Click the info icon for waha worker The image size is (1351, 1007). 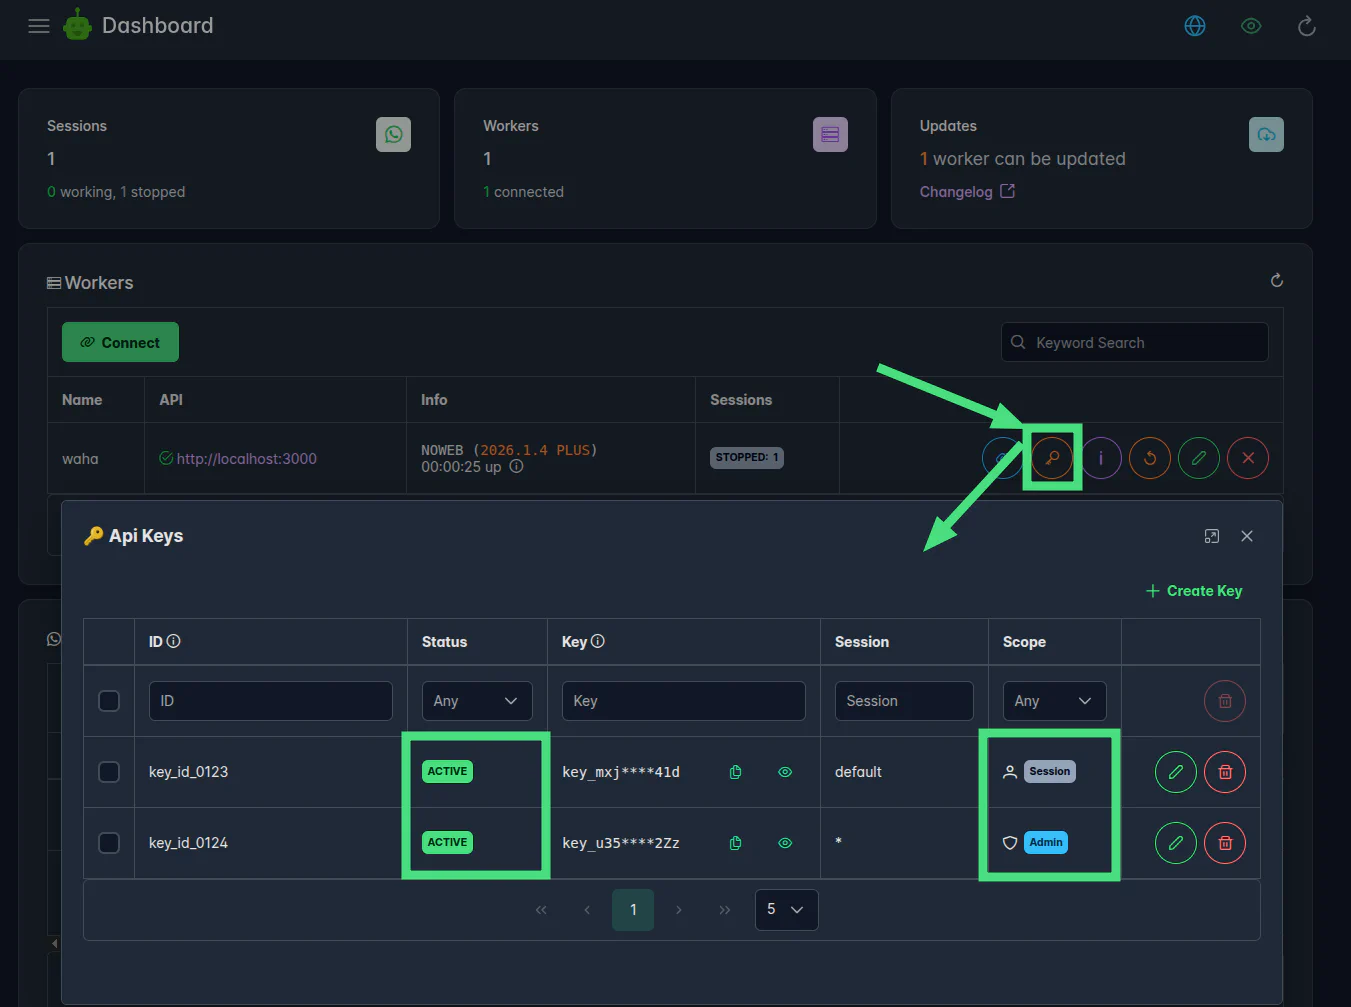click(1101, 458)
